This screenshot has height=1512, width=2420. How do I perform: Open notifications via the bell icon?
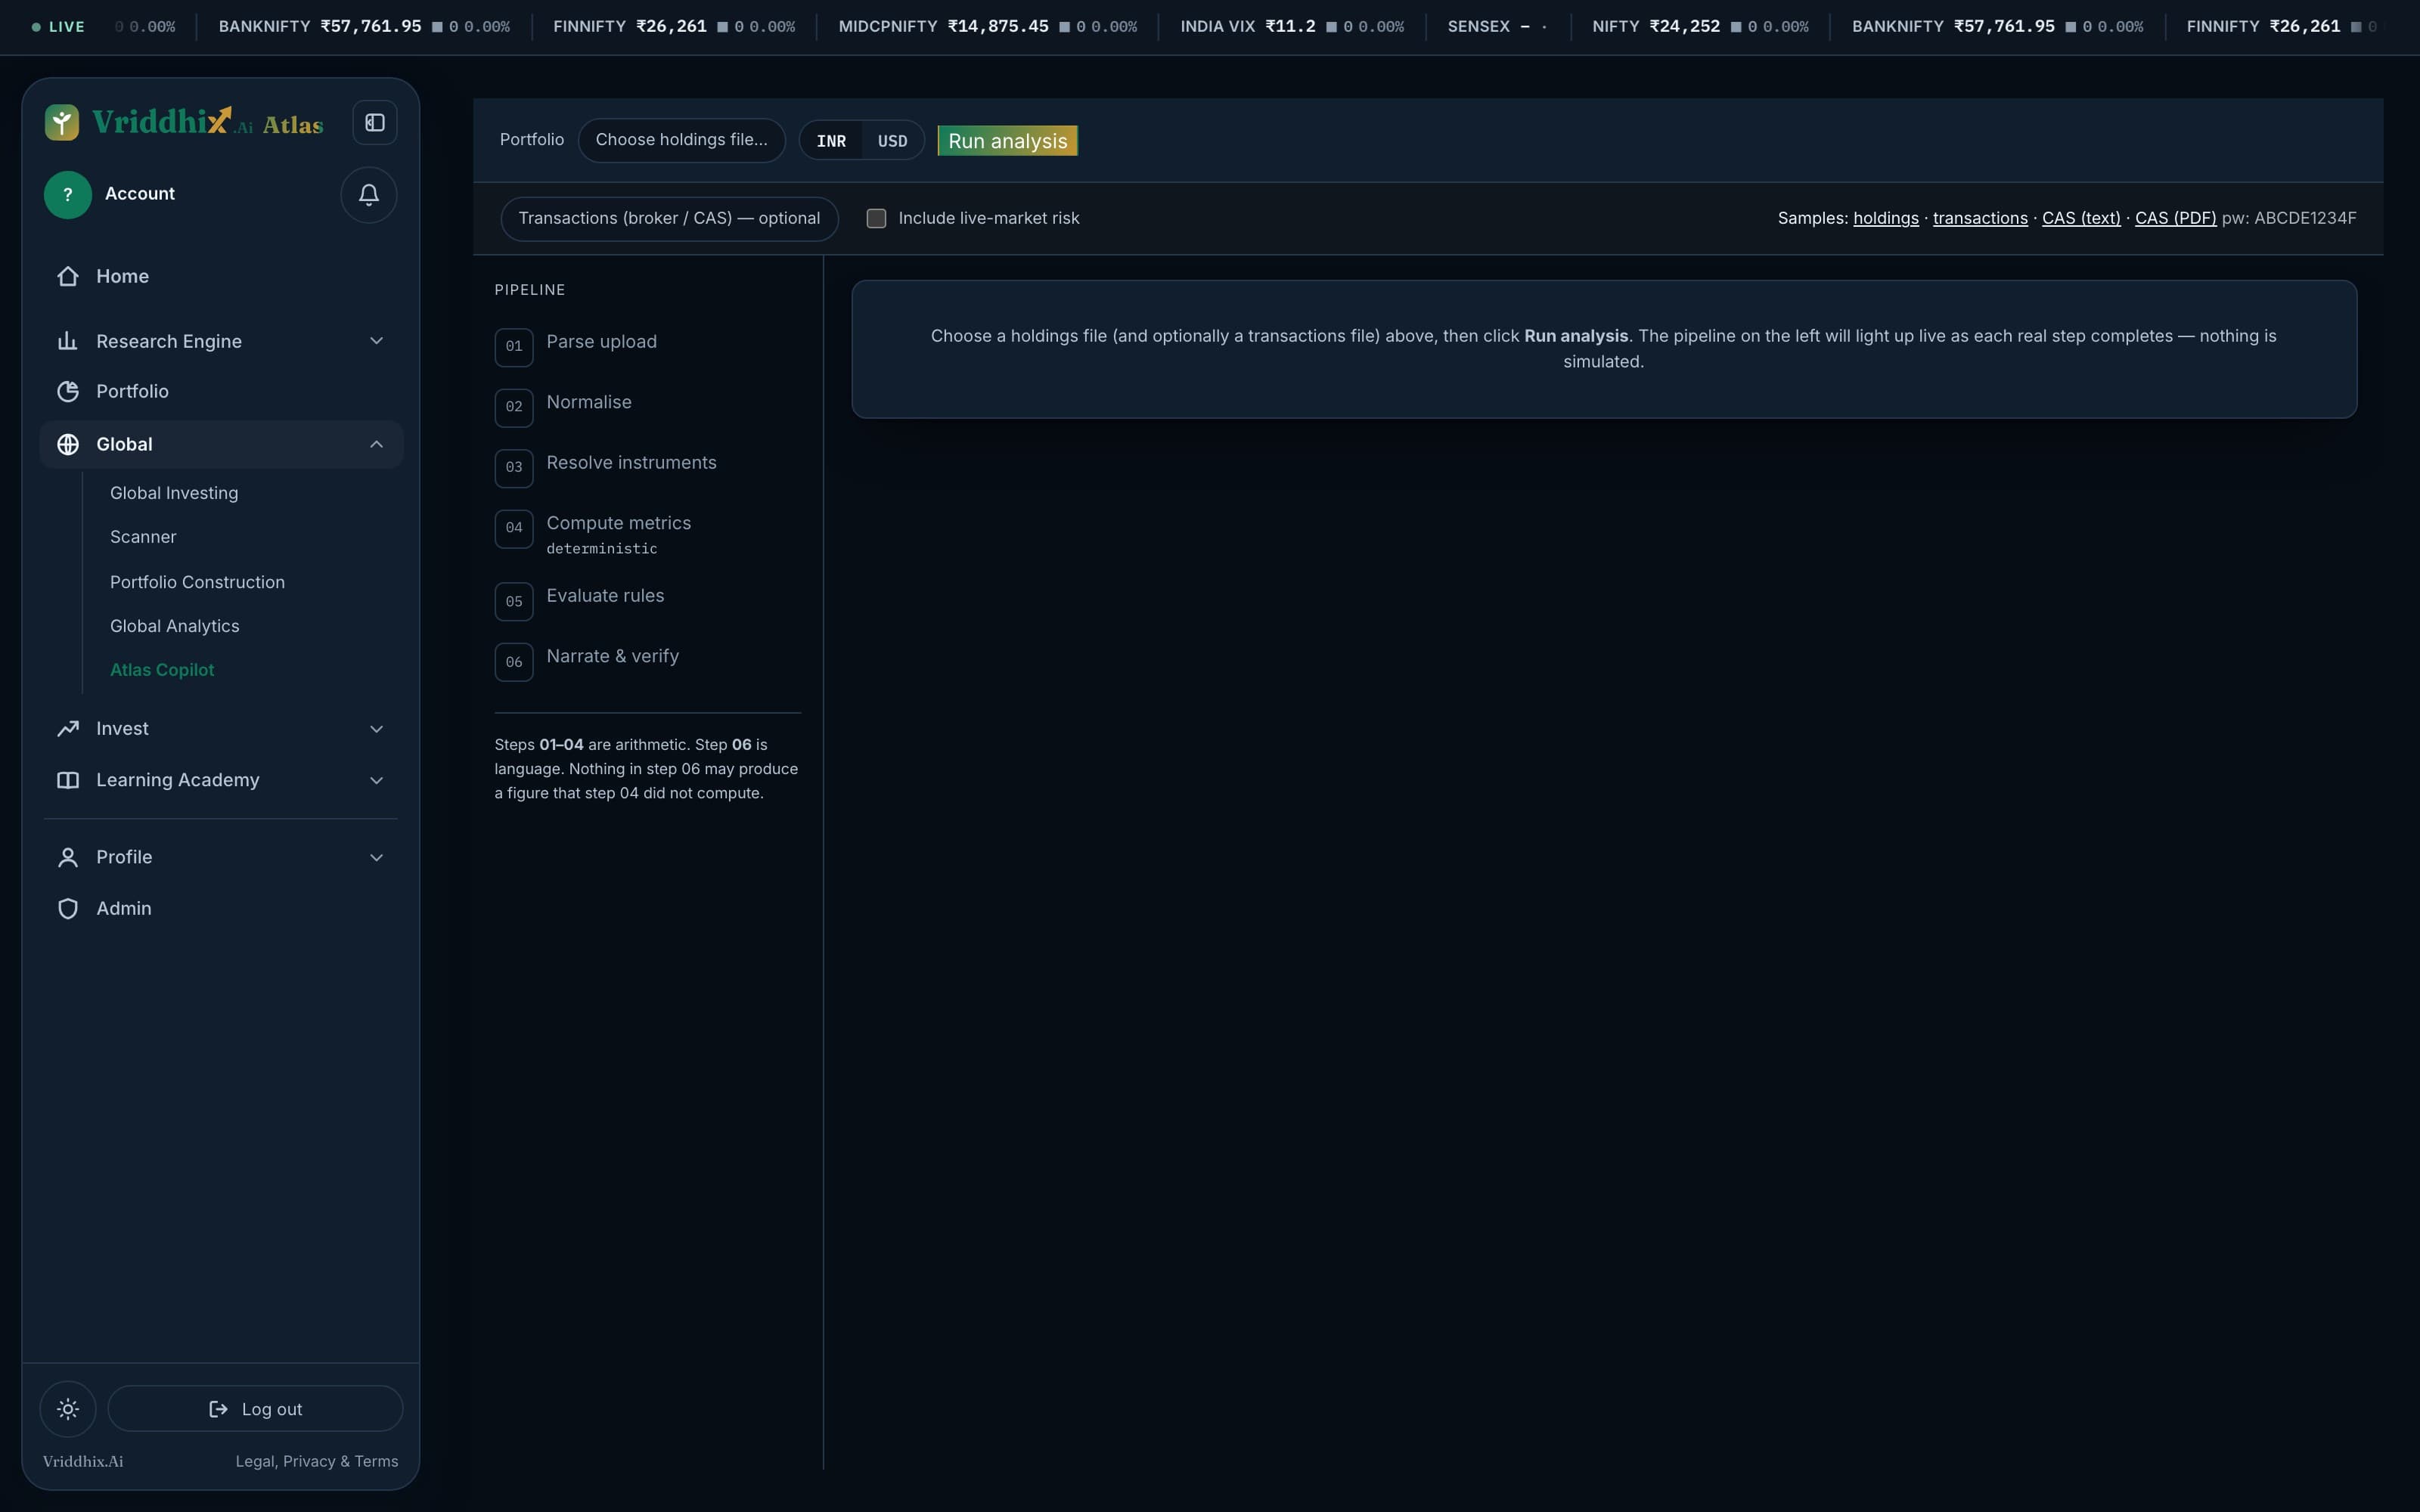tap(369, 195)
